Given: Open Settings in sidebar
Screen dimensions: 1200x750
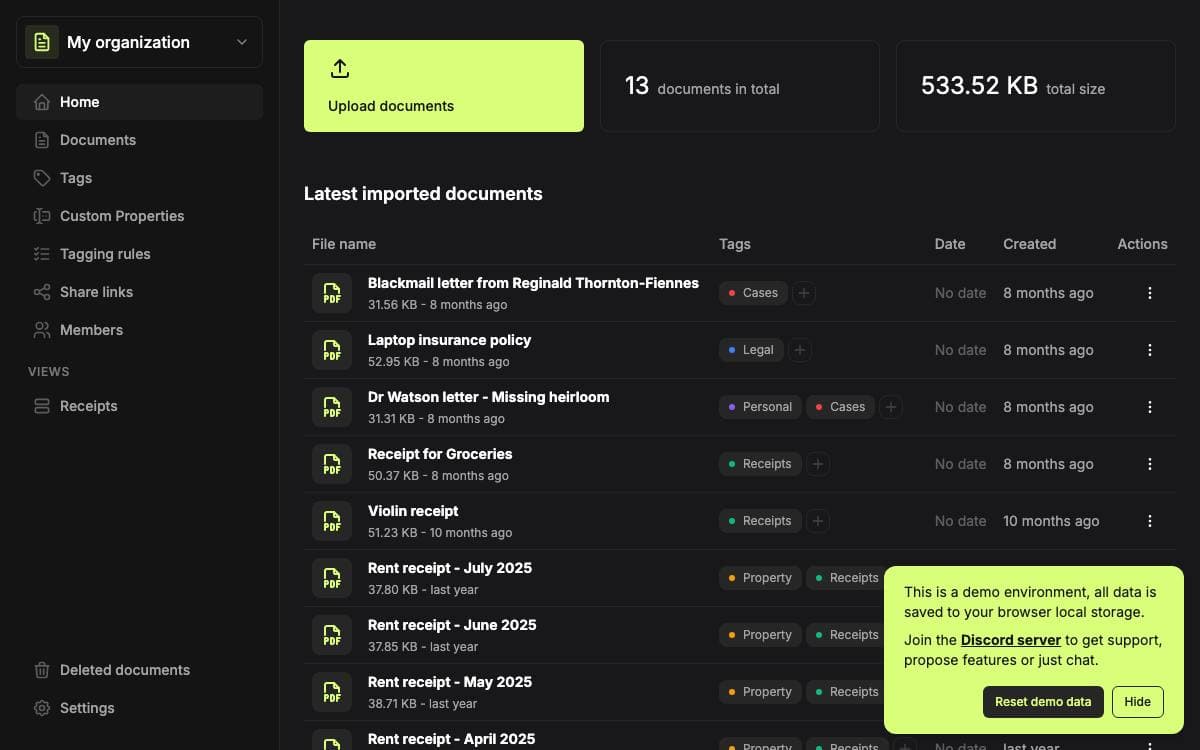Looking at the screenshot, I should click(139, 708).
